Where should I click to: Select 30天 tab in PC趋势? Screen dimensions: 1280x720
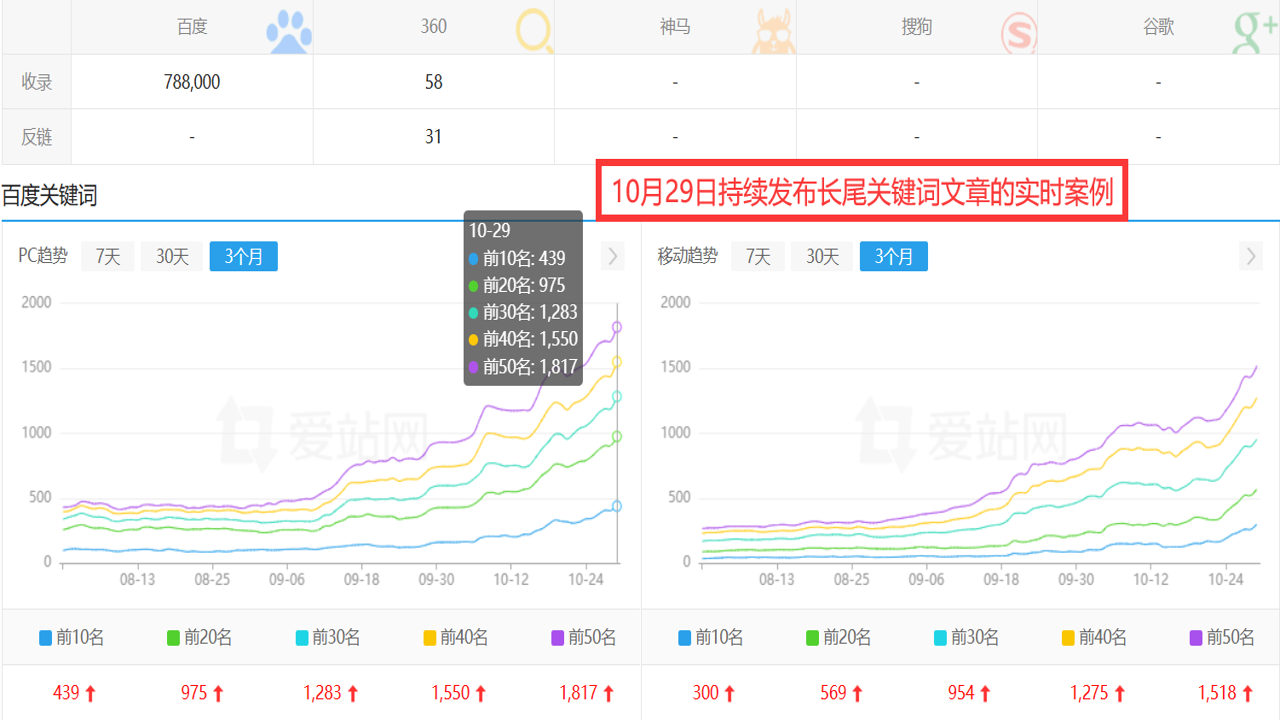click(x=172, y=257)
